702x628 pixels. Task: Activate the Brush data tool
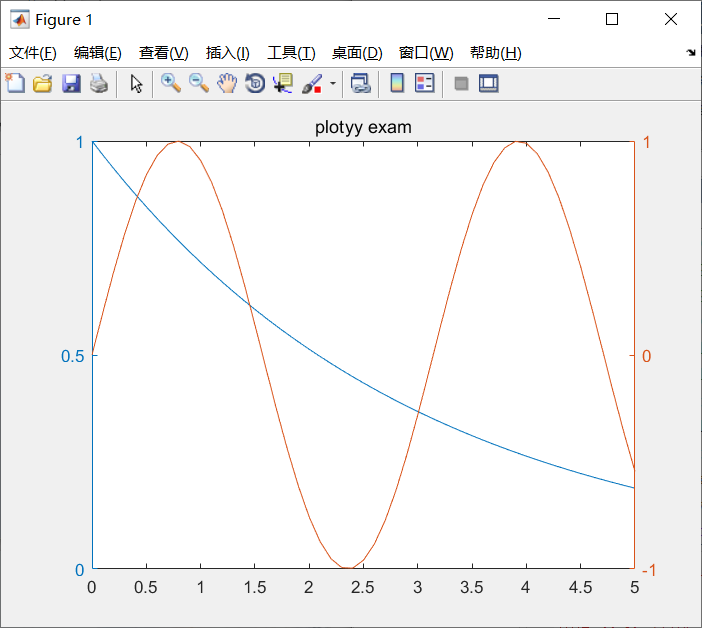[312, 83]
